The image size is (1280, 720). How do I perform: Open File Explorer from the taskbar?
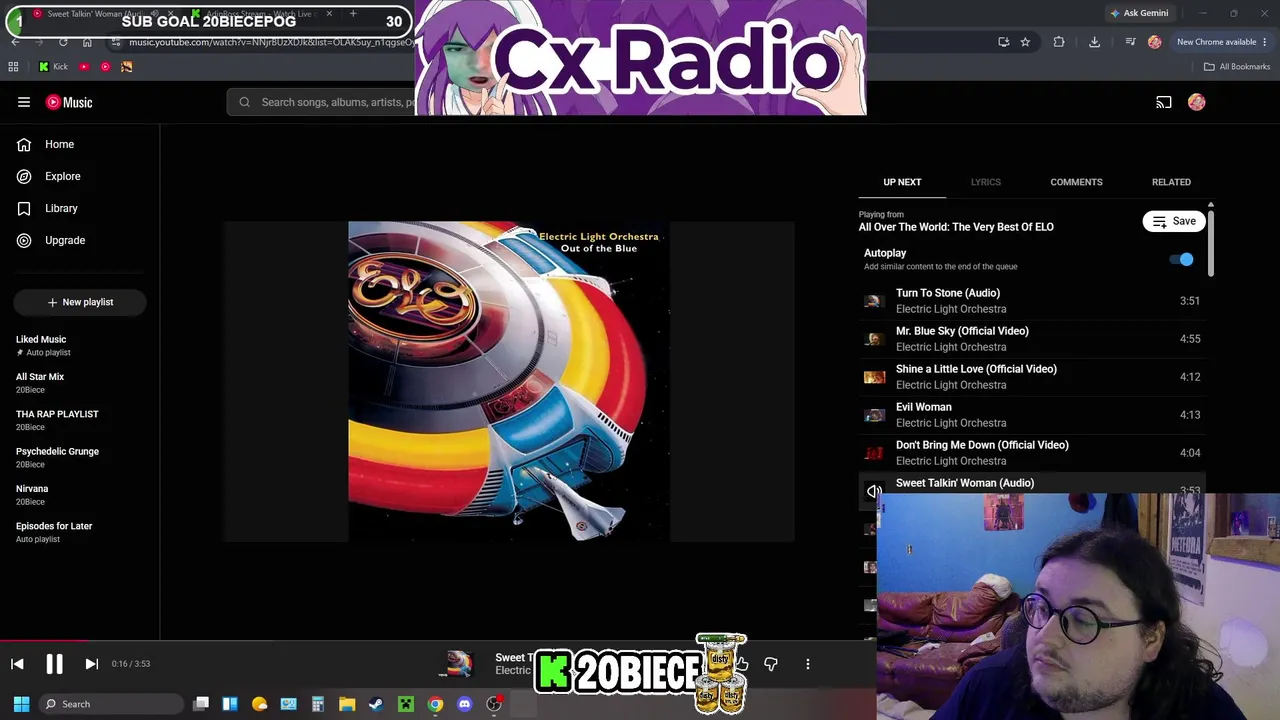point(347,704)
